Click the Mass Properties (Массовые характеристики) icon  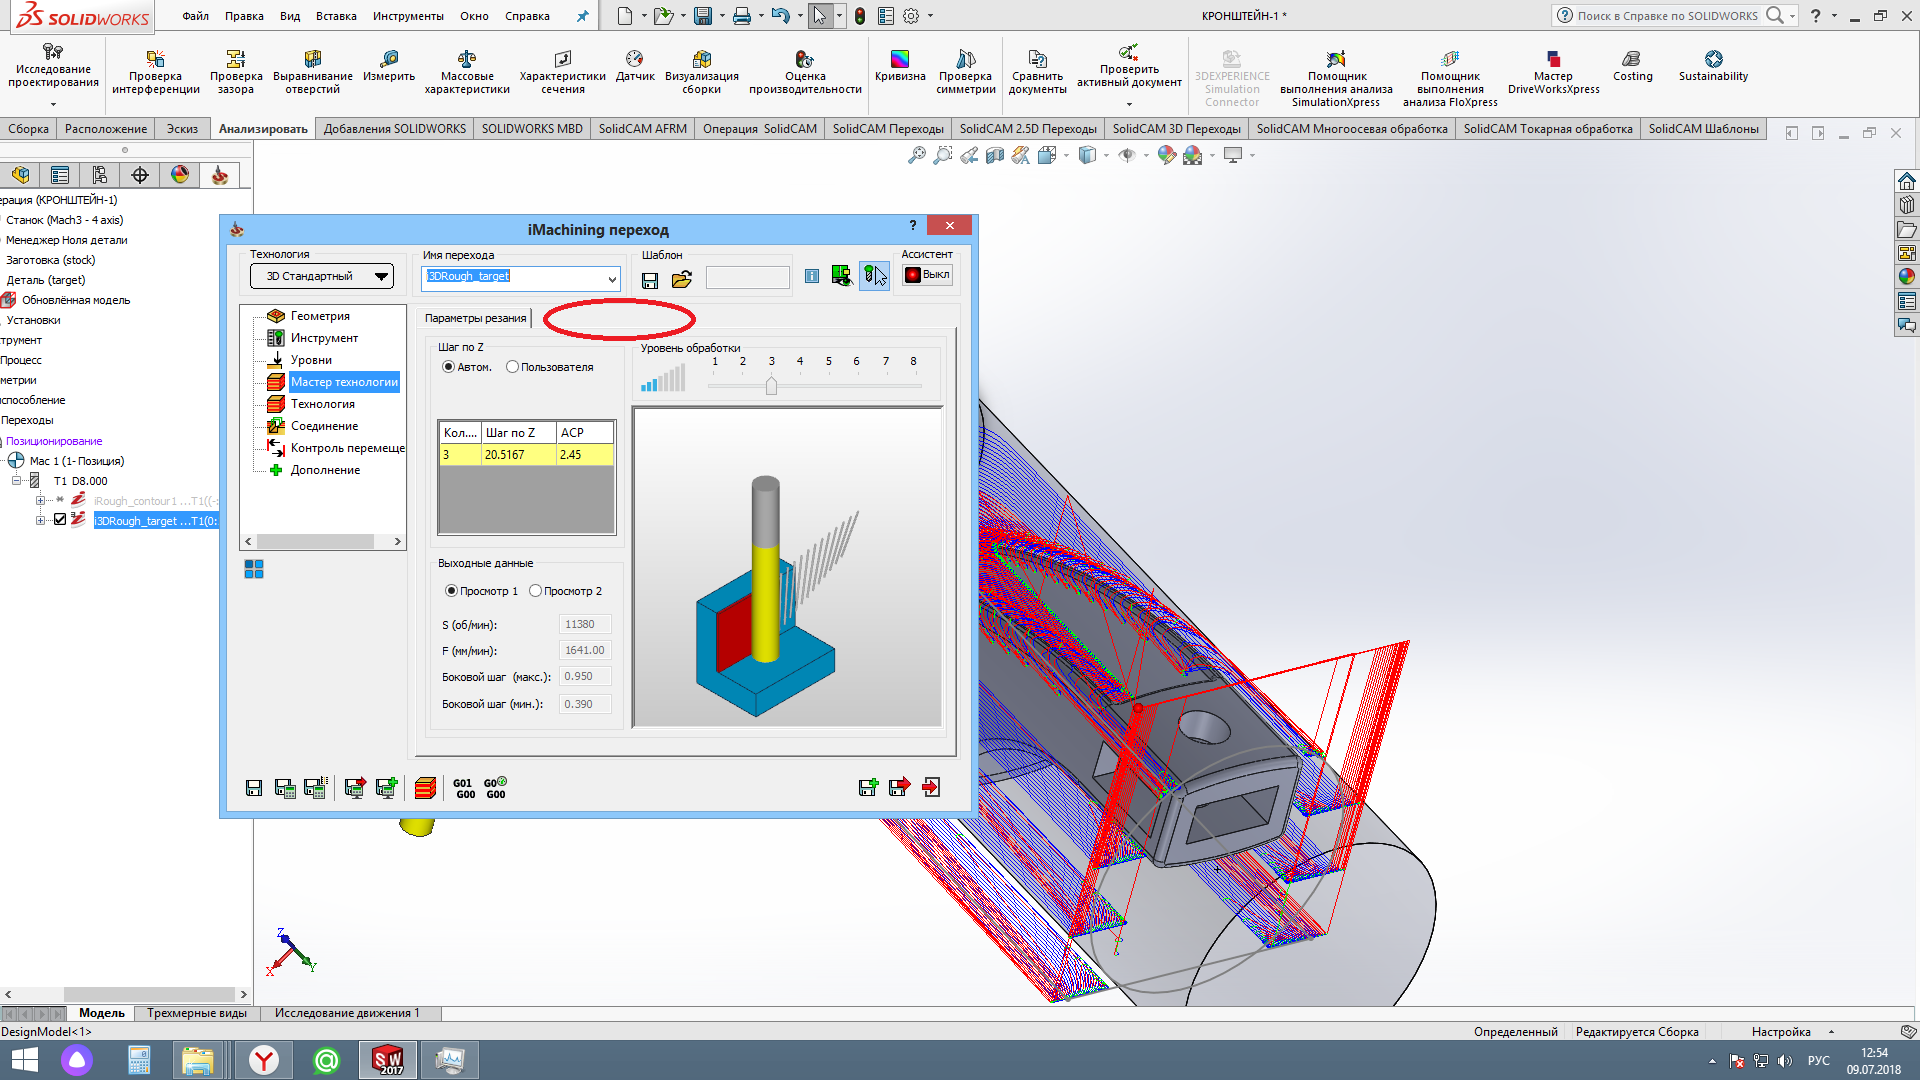point(466,60)
